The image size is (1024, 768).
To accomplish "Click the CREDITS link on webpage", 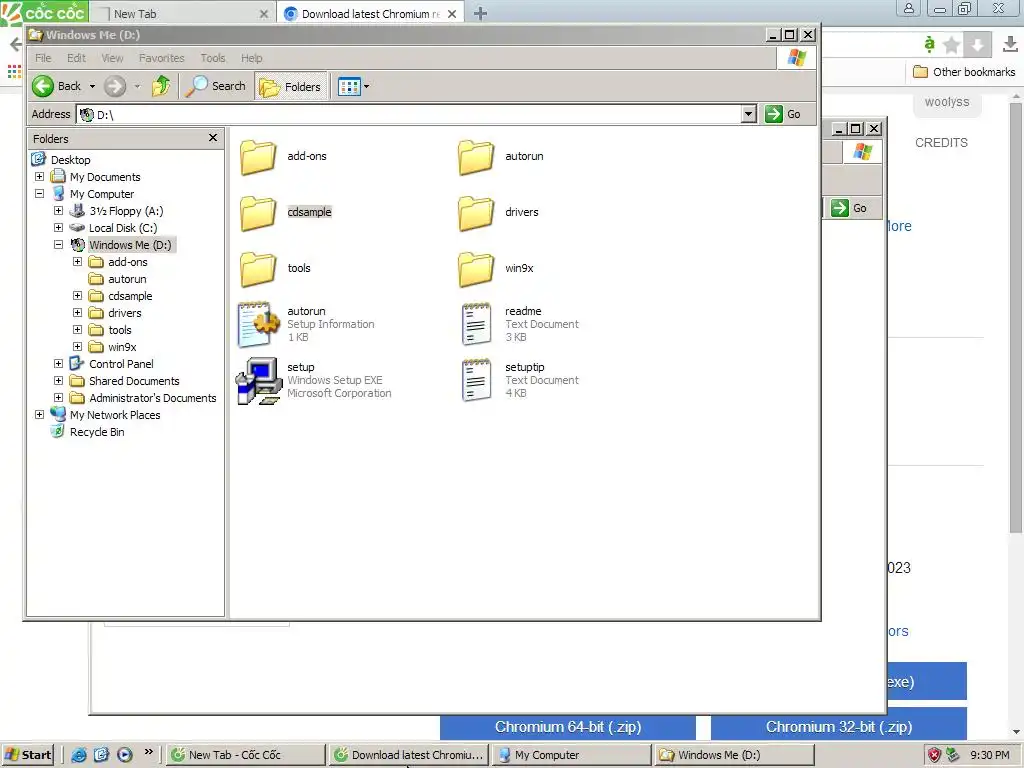I will (941, 143).
